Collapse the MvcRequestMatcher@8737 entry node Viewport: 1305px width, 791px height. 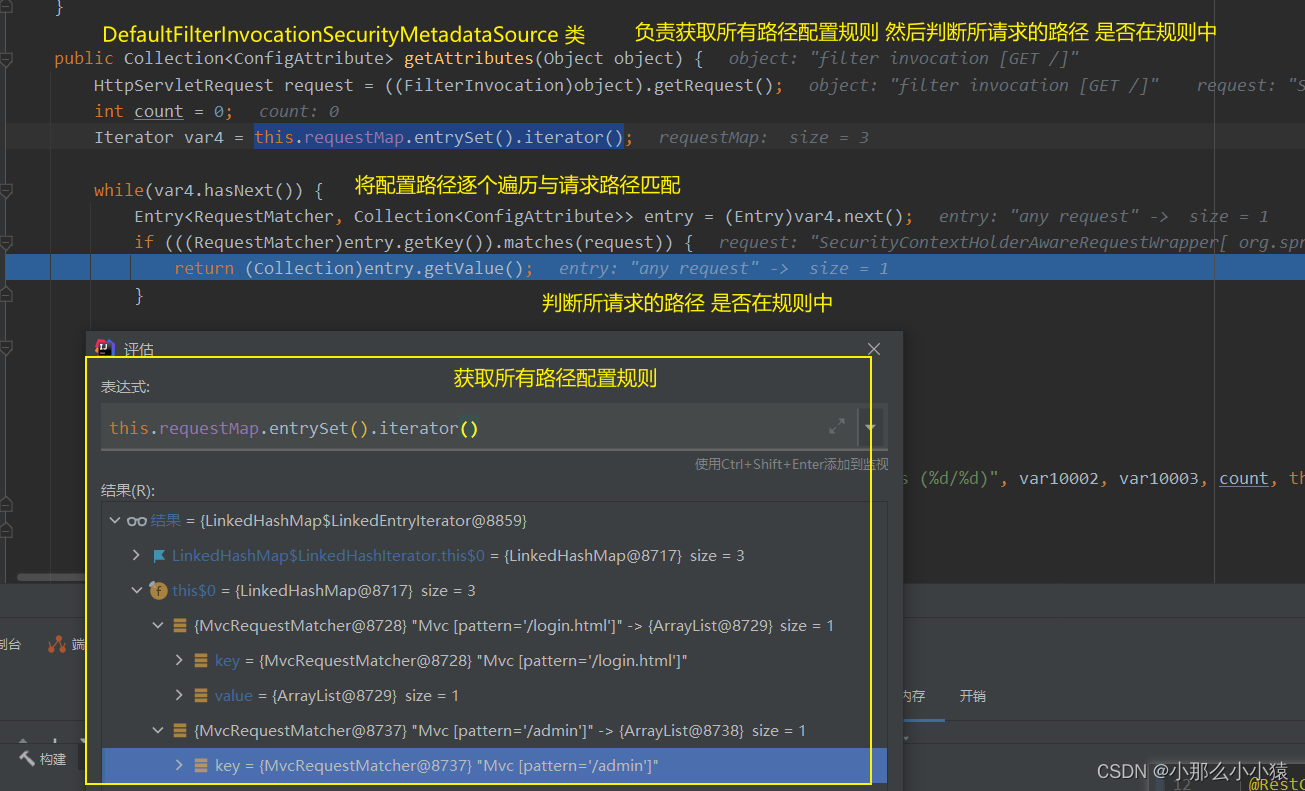158,730
